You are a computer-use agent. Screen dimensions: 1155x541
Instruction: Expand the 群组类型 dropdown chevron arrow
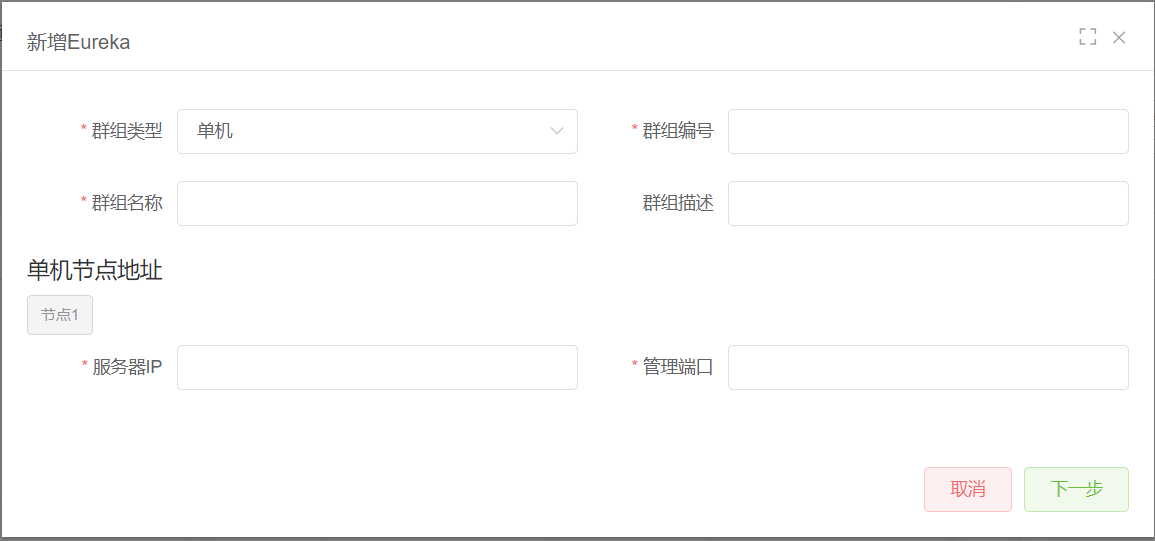557,132
